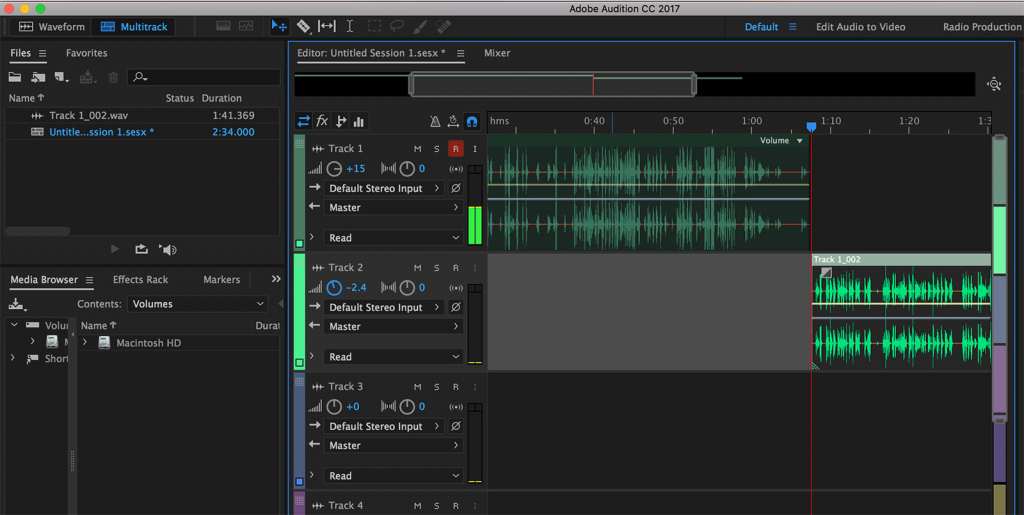Select the Razor tool in toolbar
1024x515 pixels.
(304, 27)
